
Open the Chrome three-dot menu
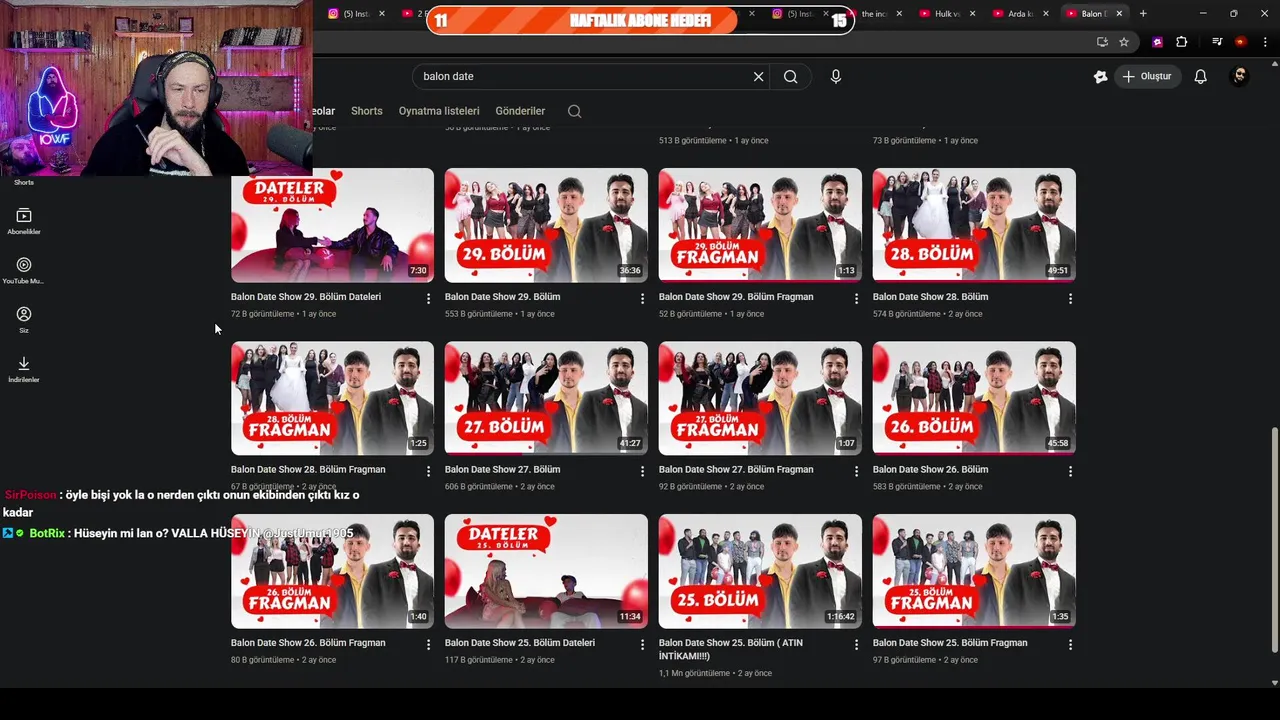1264,42
